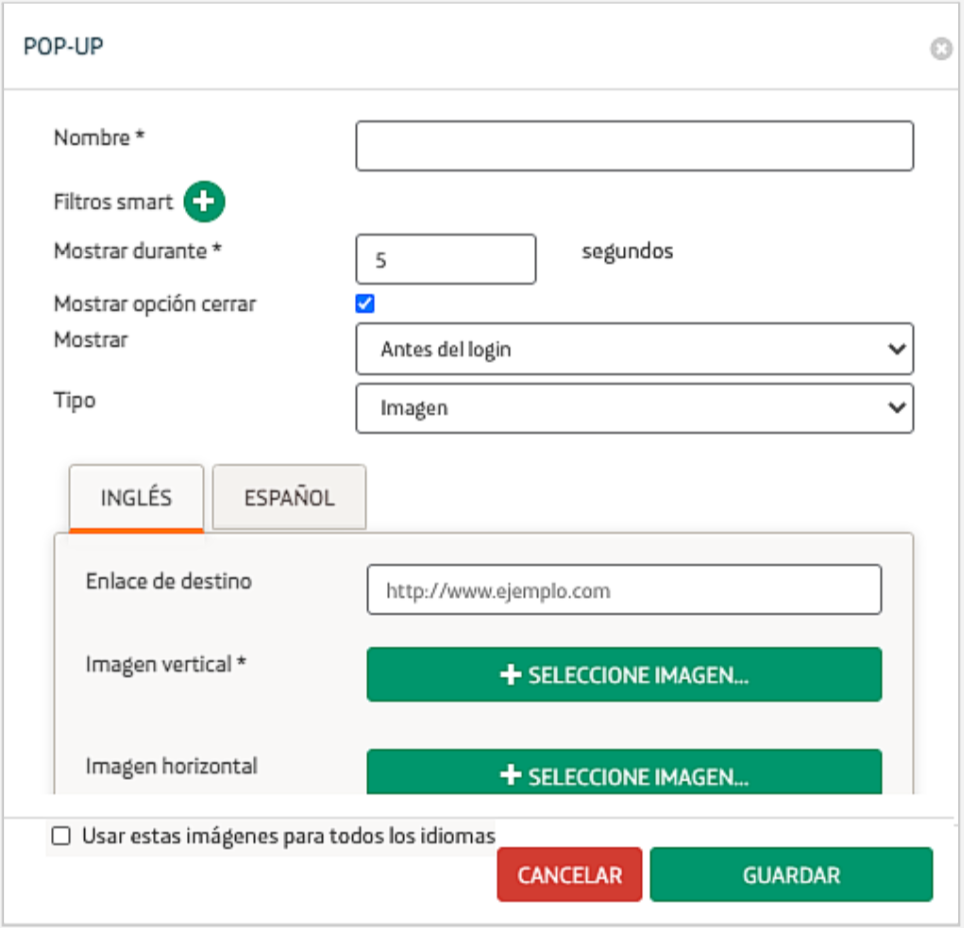Uncheck Mostrar opción cerrar checkbox
Viewport: 964px width, 928px height.
[x=365, y=304]
